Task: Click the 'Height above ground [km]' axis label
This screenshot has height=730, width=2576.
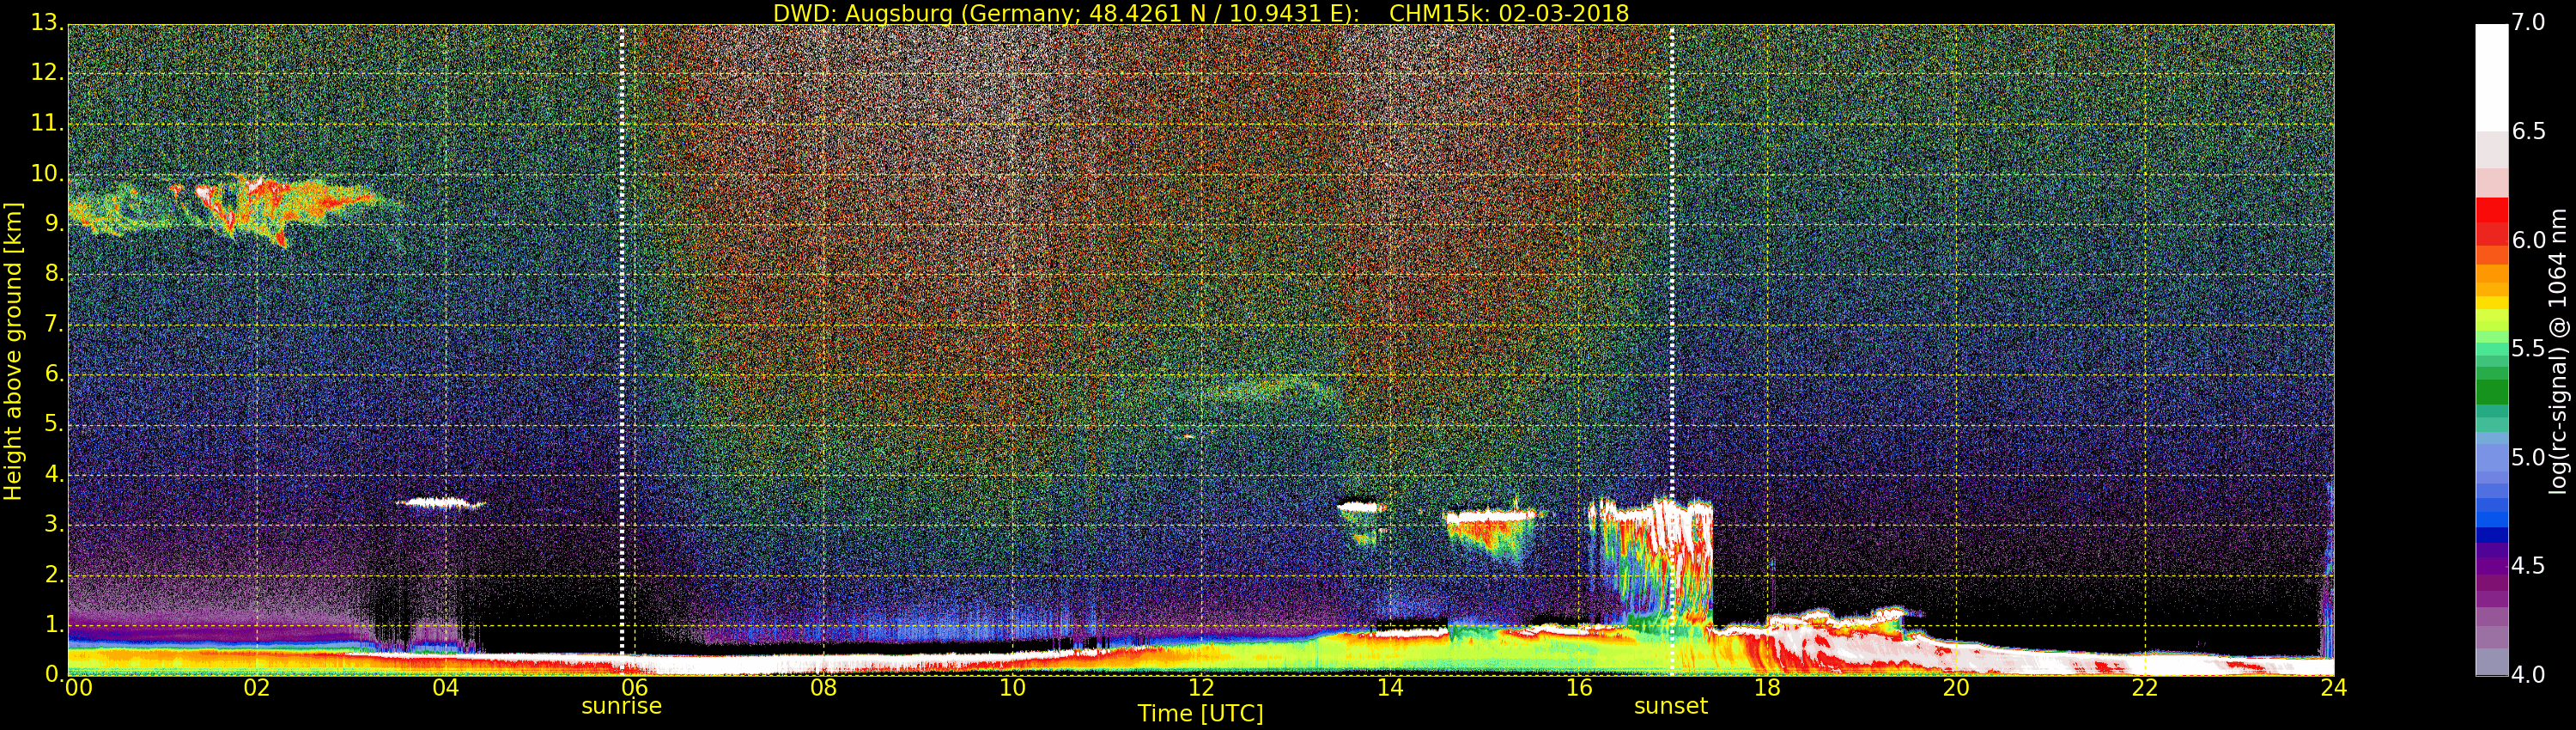Action: 13,350
